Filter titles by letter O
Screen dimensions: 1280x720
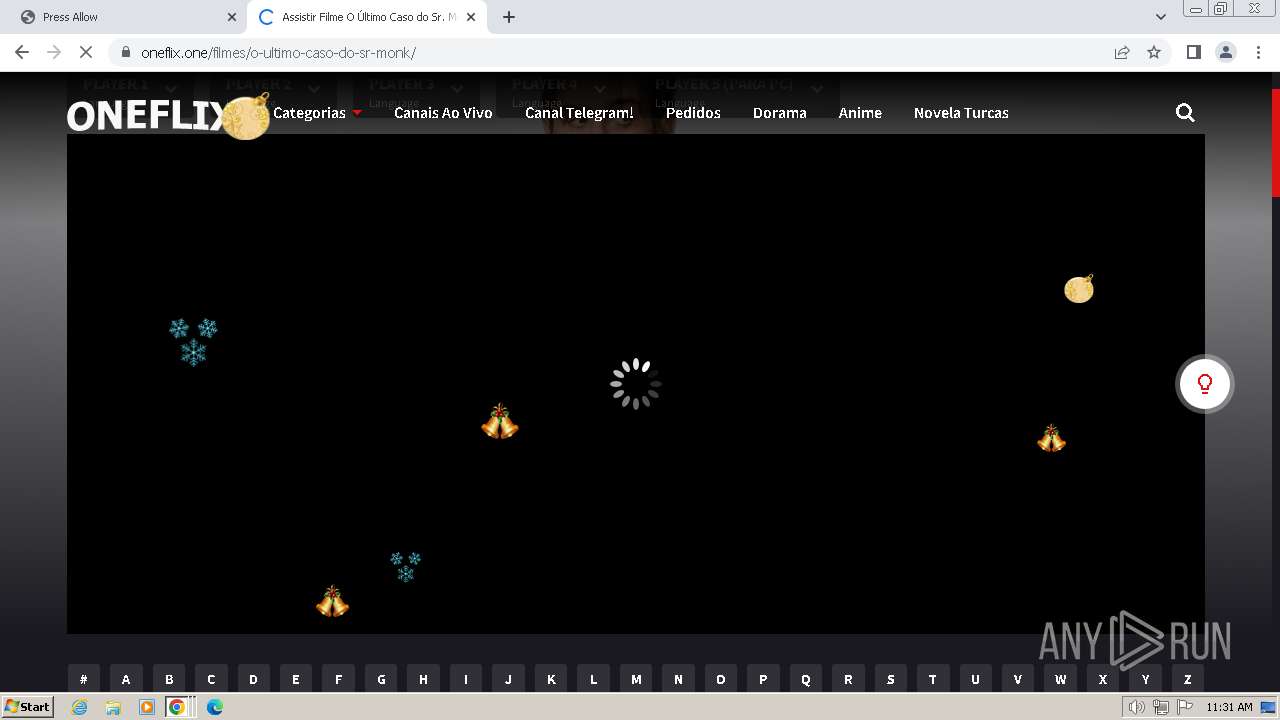point(721,679)
